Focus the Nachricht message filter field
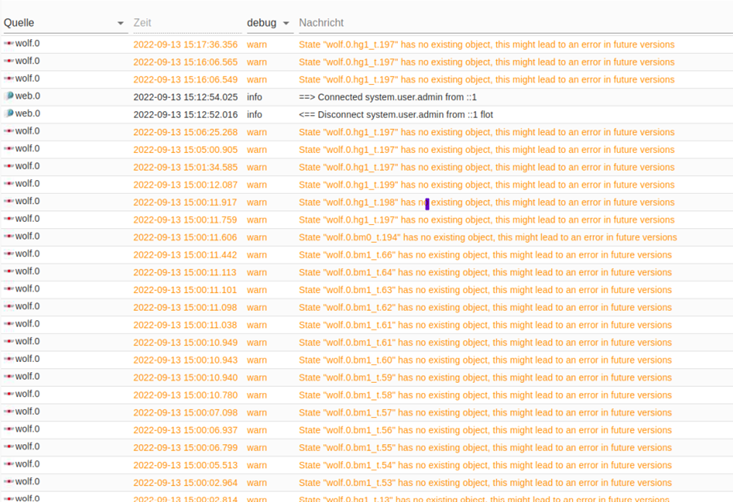 pyautogui.click(x=515, y=23)
